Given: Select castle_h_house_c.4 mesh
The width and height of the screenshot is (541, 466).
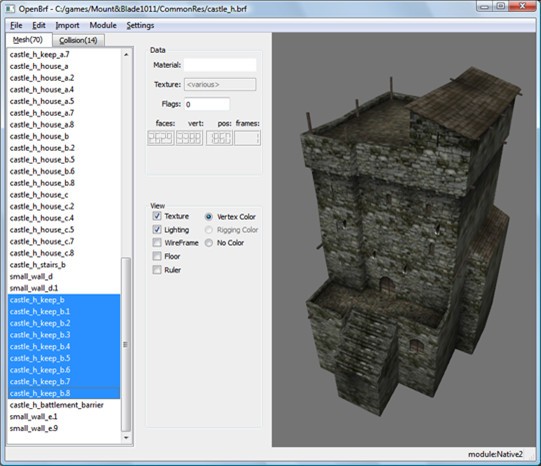Looking at the screenshot, I should (x=64, y=218).
